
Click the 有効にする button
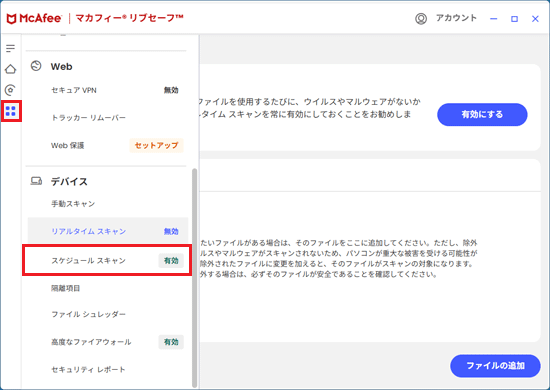point(482,114)
